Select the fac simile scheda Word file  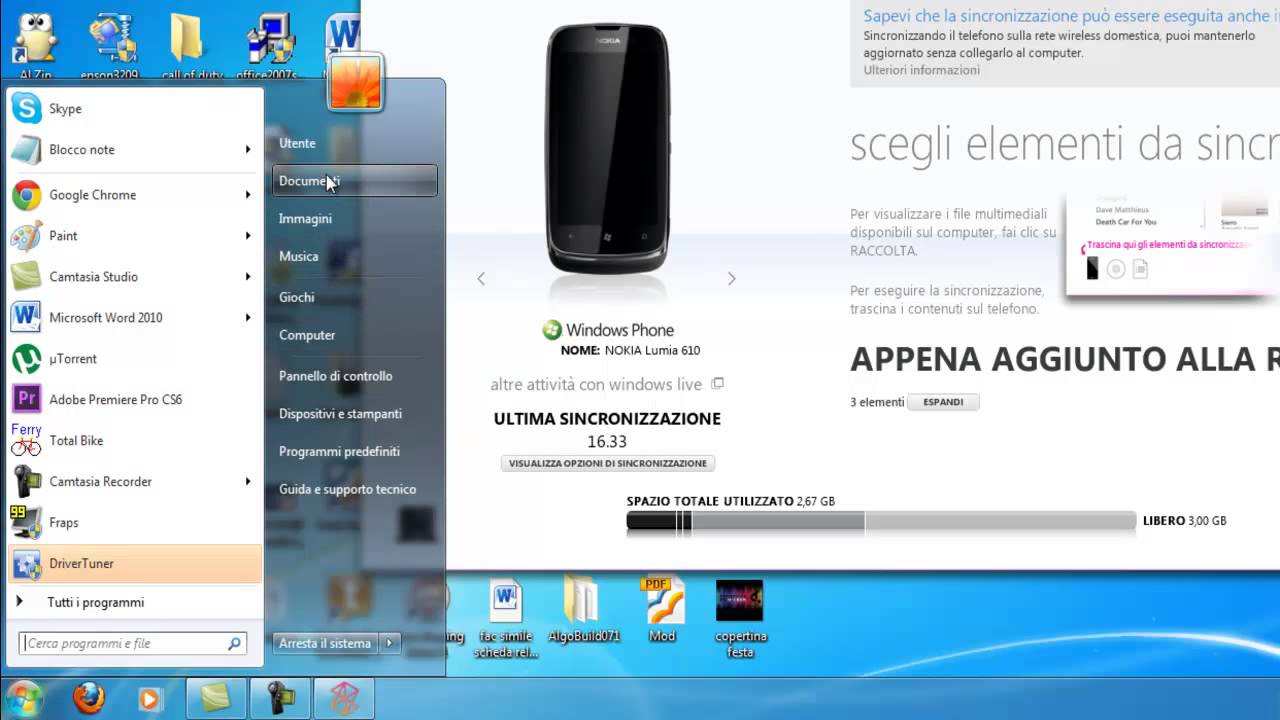508,620
